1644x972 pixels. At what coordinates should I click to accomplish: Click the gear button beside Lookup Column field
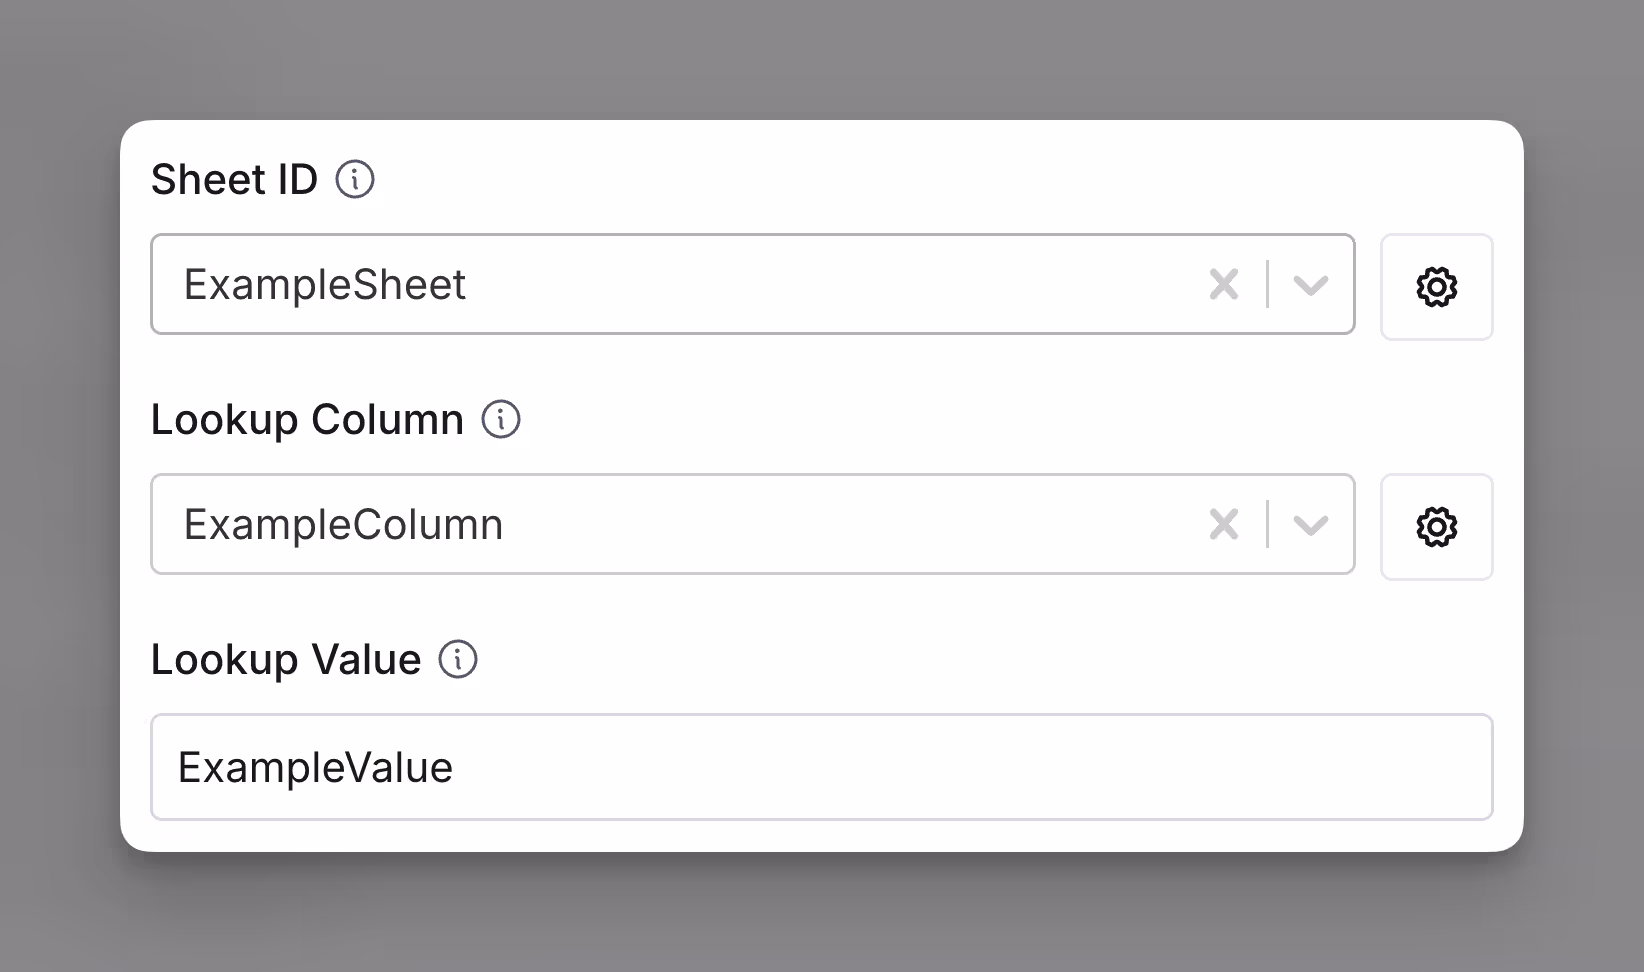[x=1437, y=527]
